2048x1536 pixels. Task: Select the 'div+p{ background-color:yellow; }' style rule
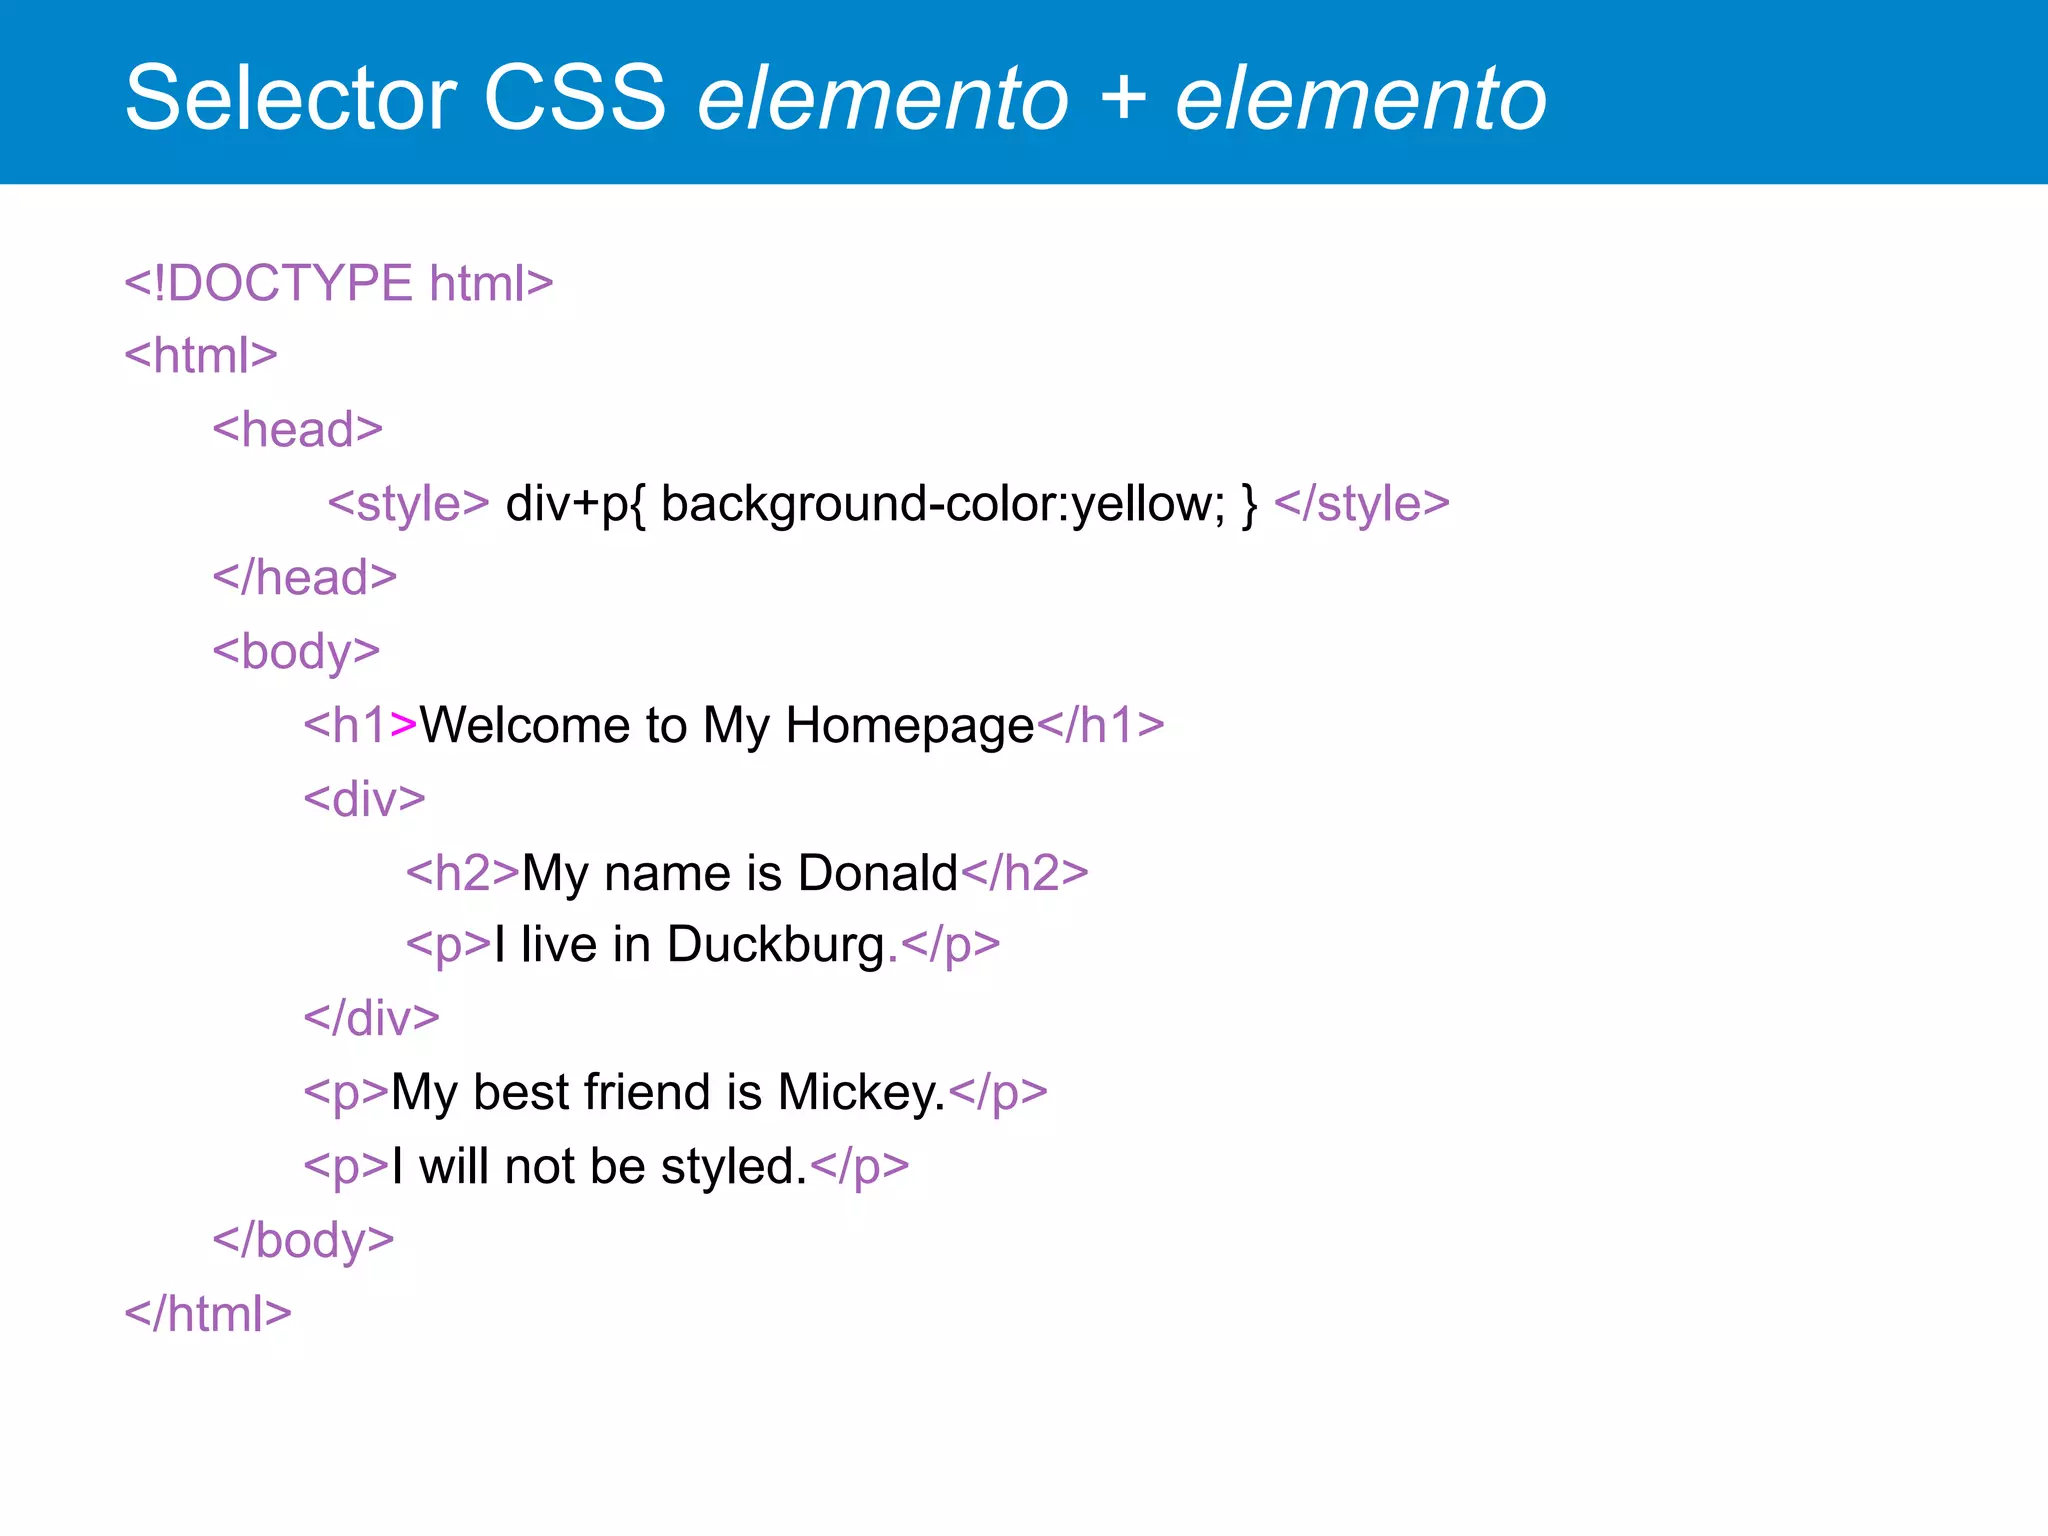[x=881, y=504]
